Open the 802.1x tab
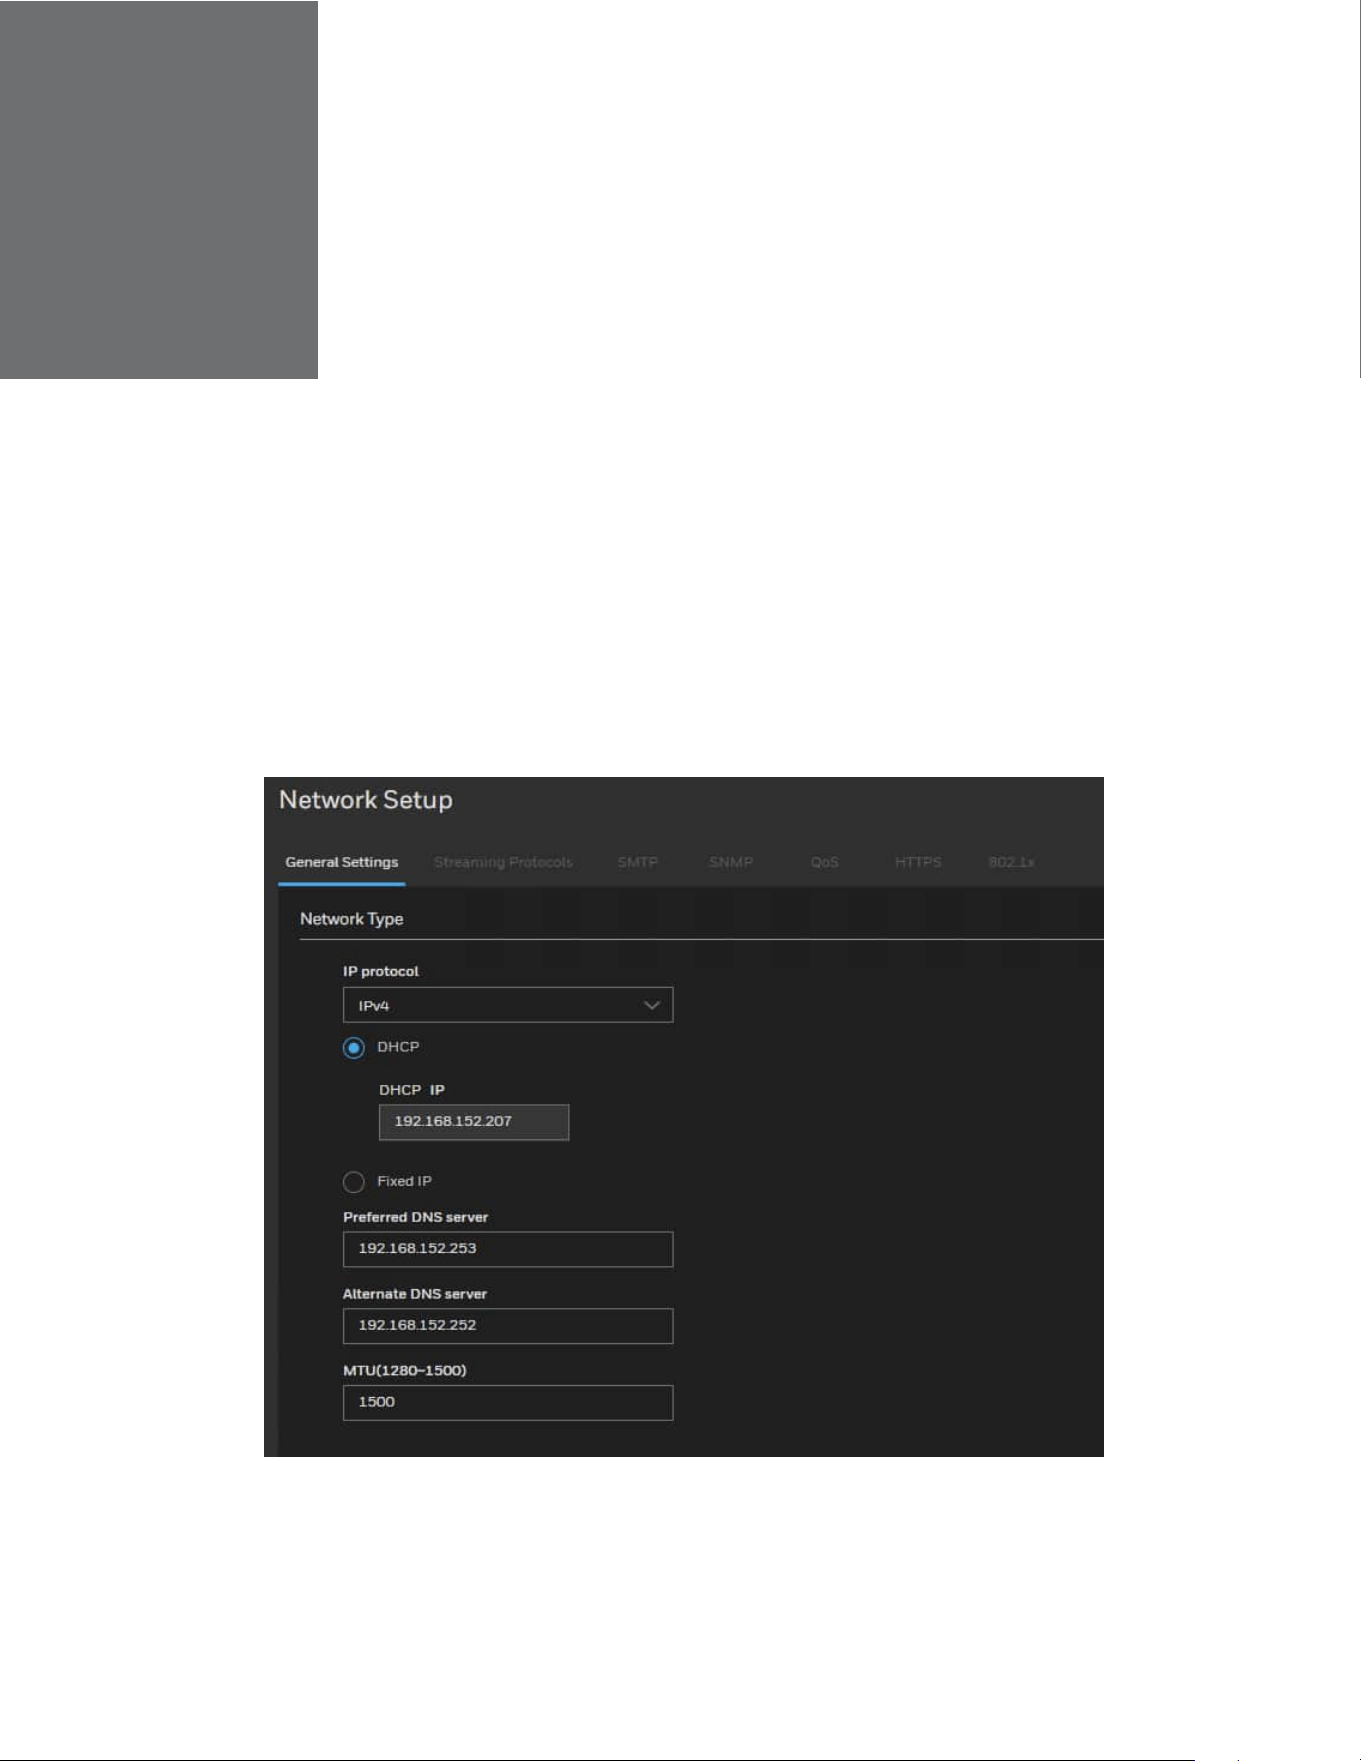This screenshot has height=1761, width=1361. coord(1011,862)
